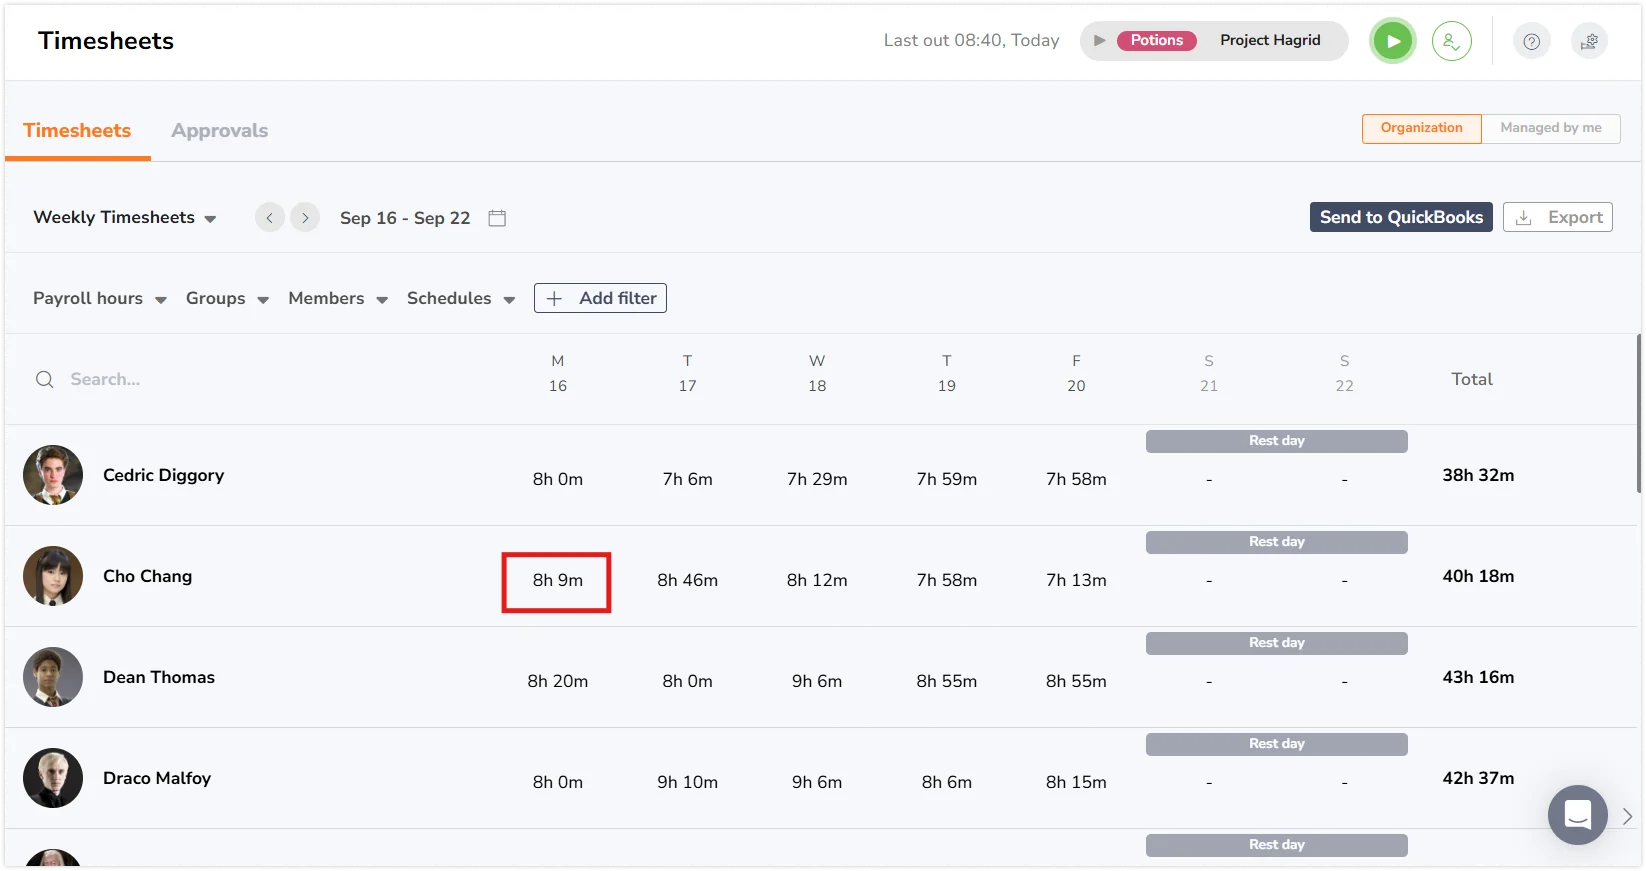1646x871 pixels.
Task: Open Cho Chang's Monday 8h 9m entry
Action: tap(557, 581)
